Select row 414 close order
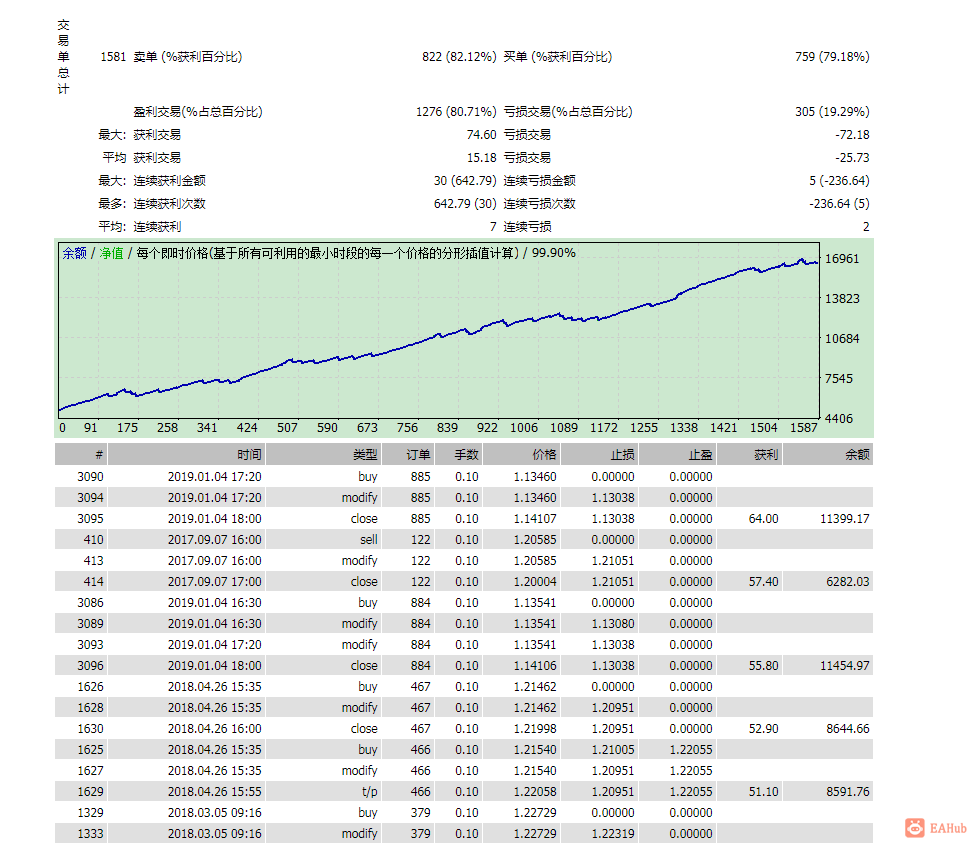This screenshot has height=843, width=976. pos(464,582)
